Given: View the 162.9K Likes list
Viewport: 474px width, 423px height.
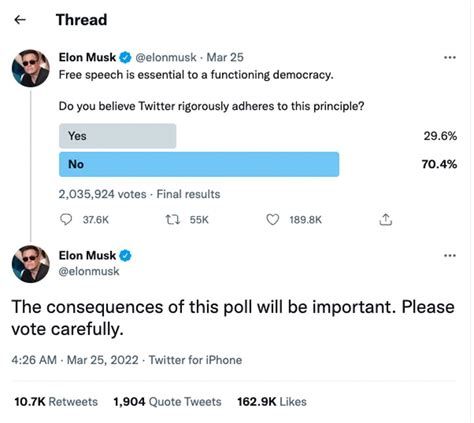Looking at the screenshot, I should 272,402.
